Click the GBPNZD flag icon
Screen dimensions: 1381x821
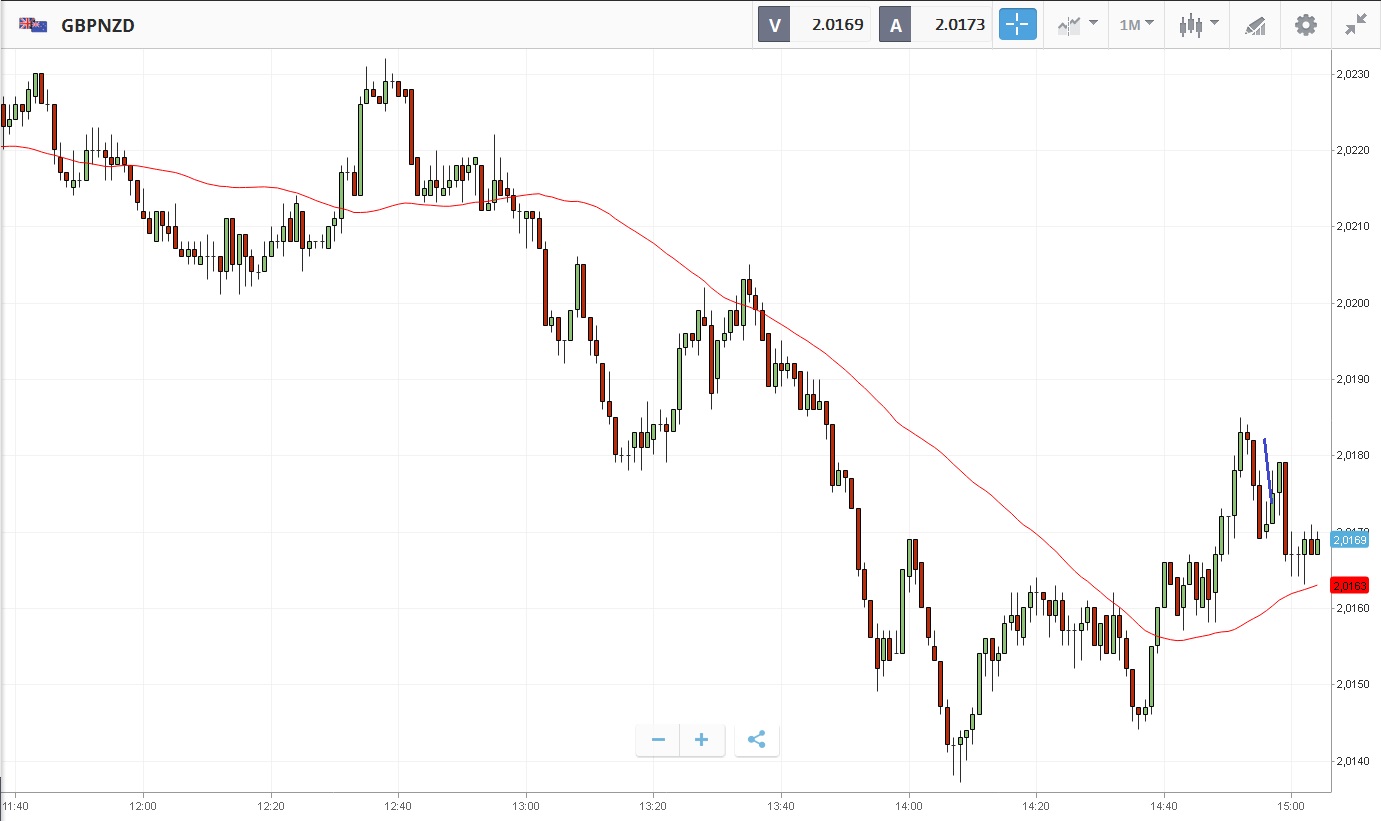tap(32, 25)
